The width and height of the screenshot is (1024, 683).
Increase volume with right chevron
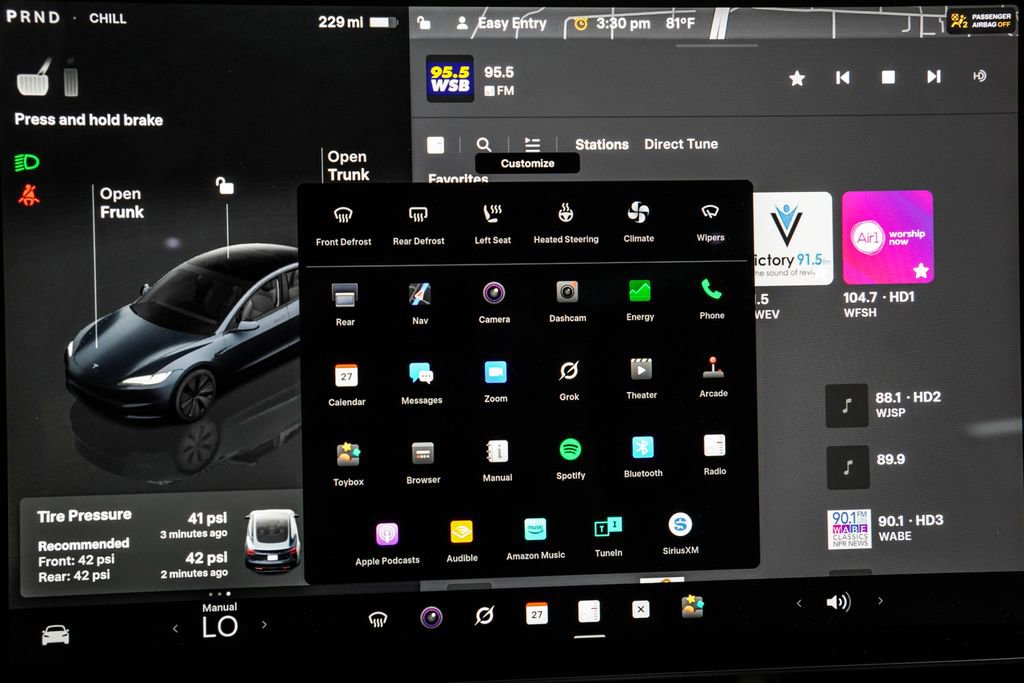880,601
